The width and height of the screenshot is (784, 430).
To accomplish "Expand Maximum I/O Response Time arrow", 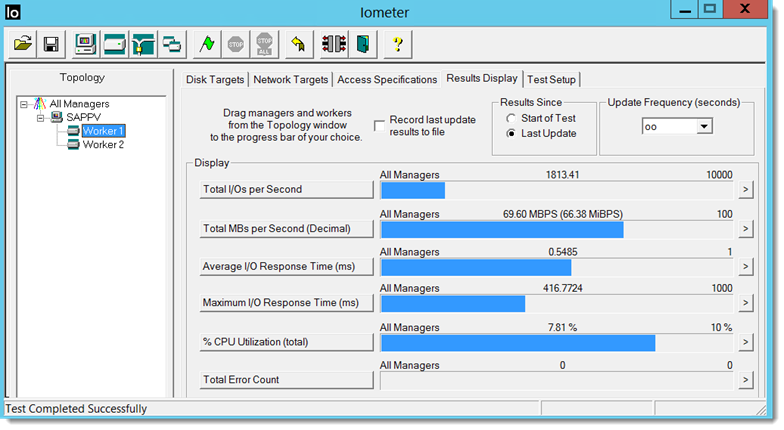I will 746,303.
